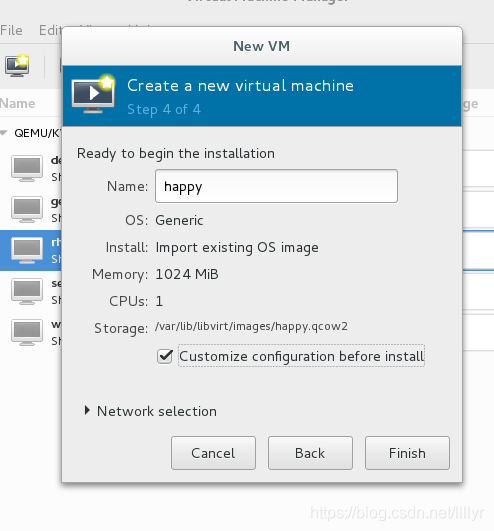494x531 pixels.
Task: Select the second VM monitor icon in list
Action: (27, 209)
